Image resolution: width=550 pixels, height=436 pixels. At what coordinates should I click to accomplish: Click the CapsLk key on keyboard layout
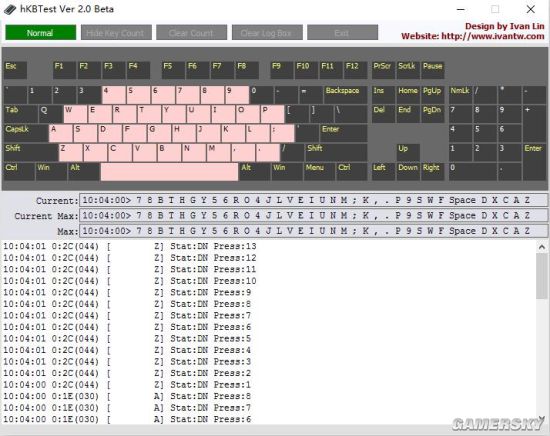pos(26,133)
